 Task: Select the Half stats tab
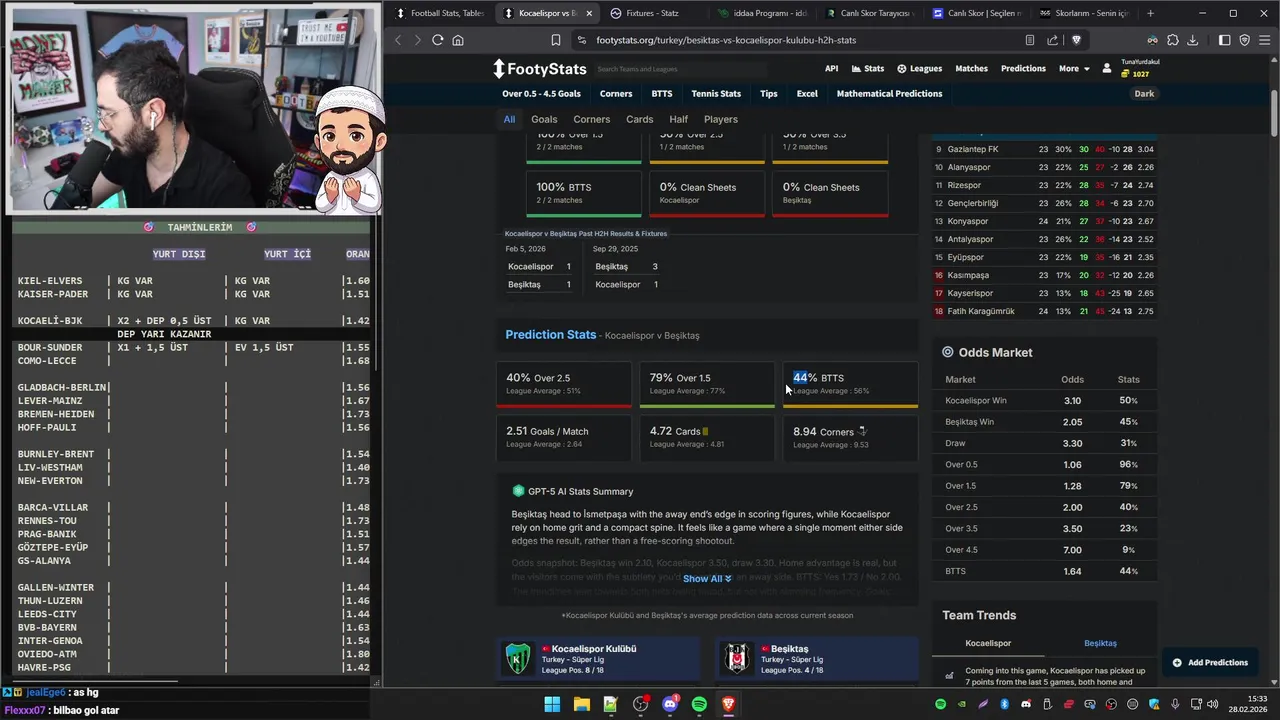click(678, 119)
